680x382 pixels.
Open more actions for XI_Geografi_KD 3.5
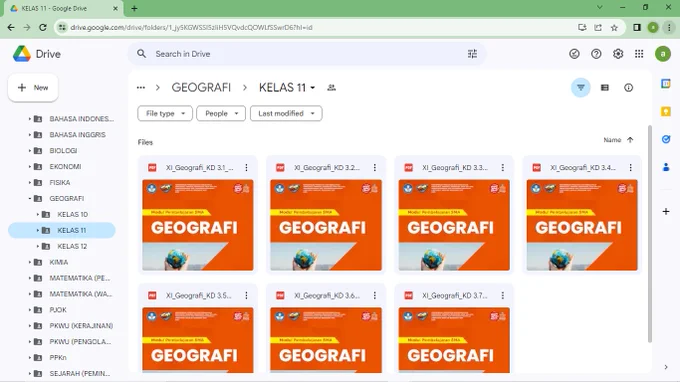(x=246, y=295)
